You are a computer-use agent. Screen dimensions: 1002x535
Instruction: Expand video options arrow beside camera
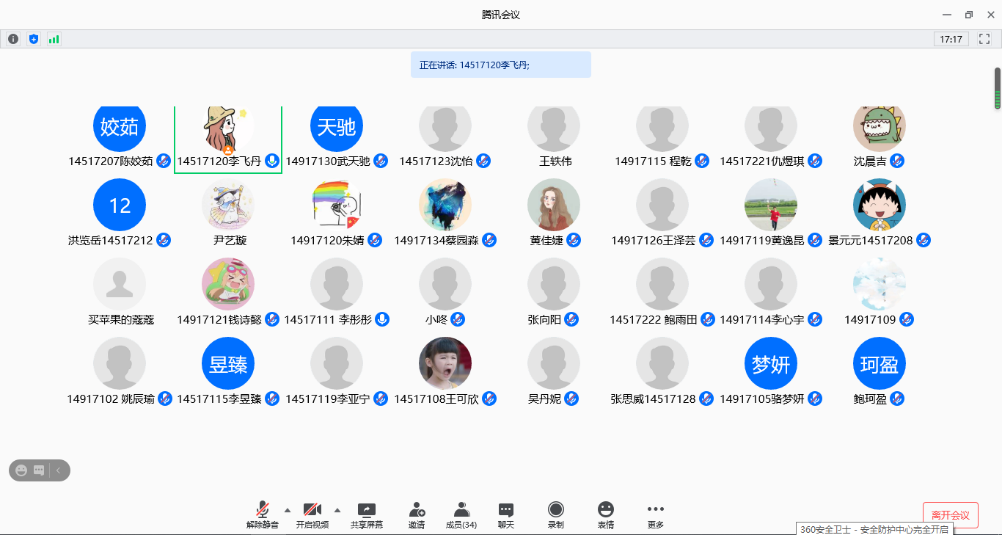point(337,509)
